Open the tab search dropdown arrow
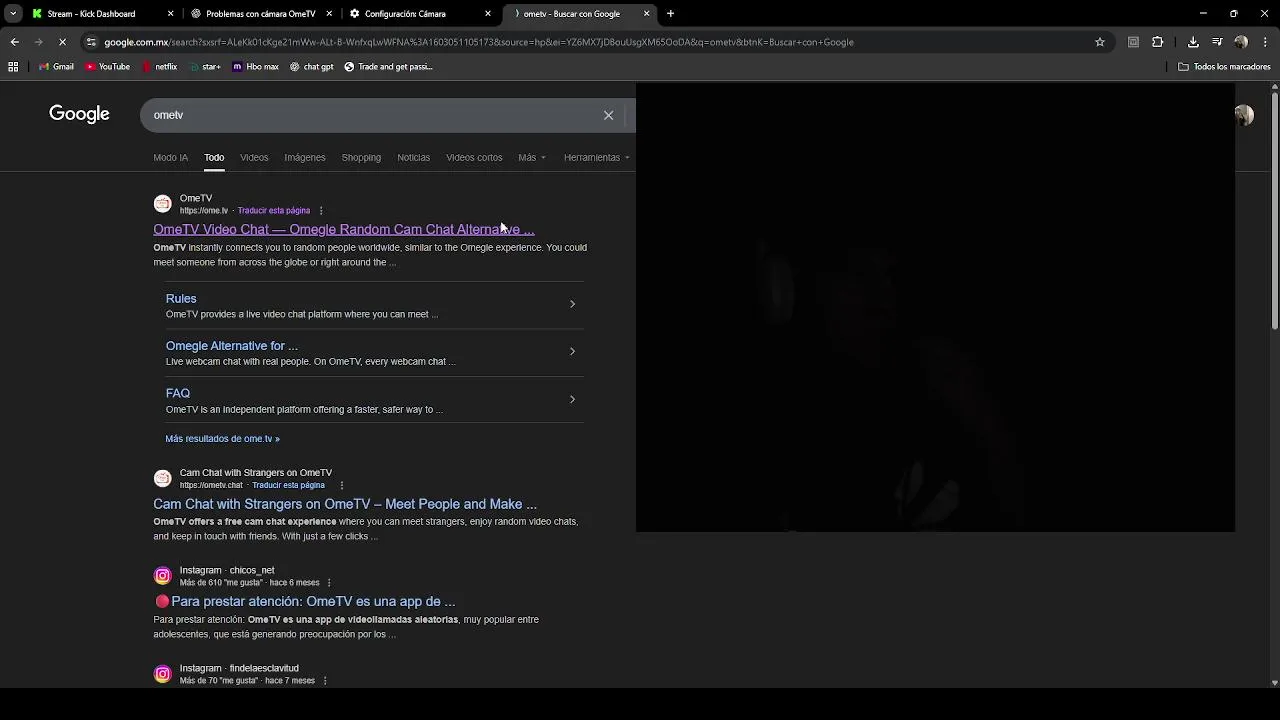Screen dimensions: 1280x720 (13, 14)
